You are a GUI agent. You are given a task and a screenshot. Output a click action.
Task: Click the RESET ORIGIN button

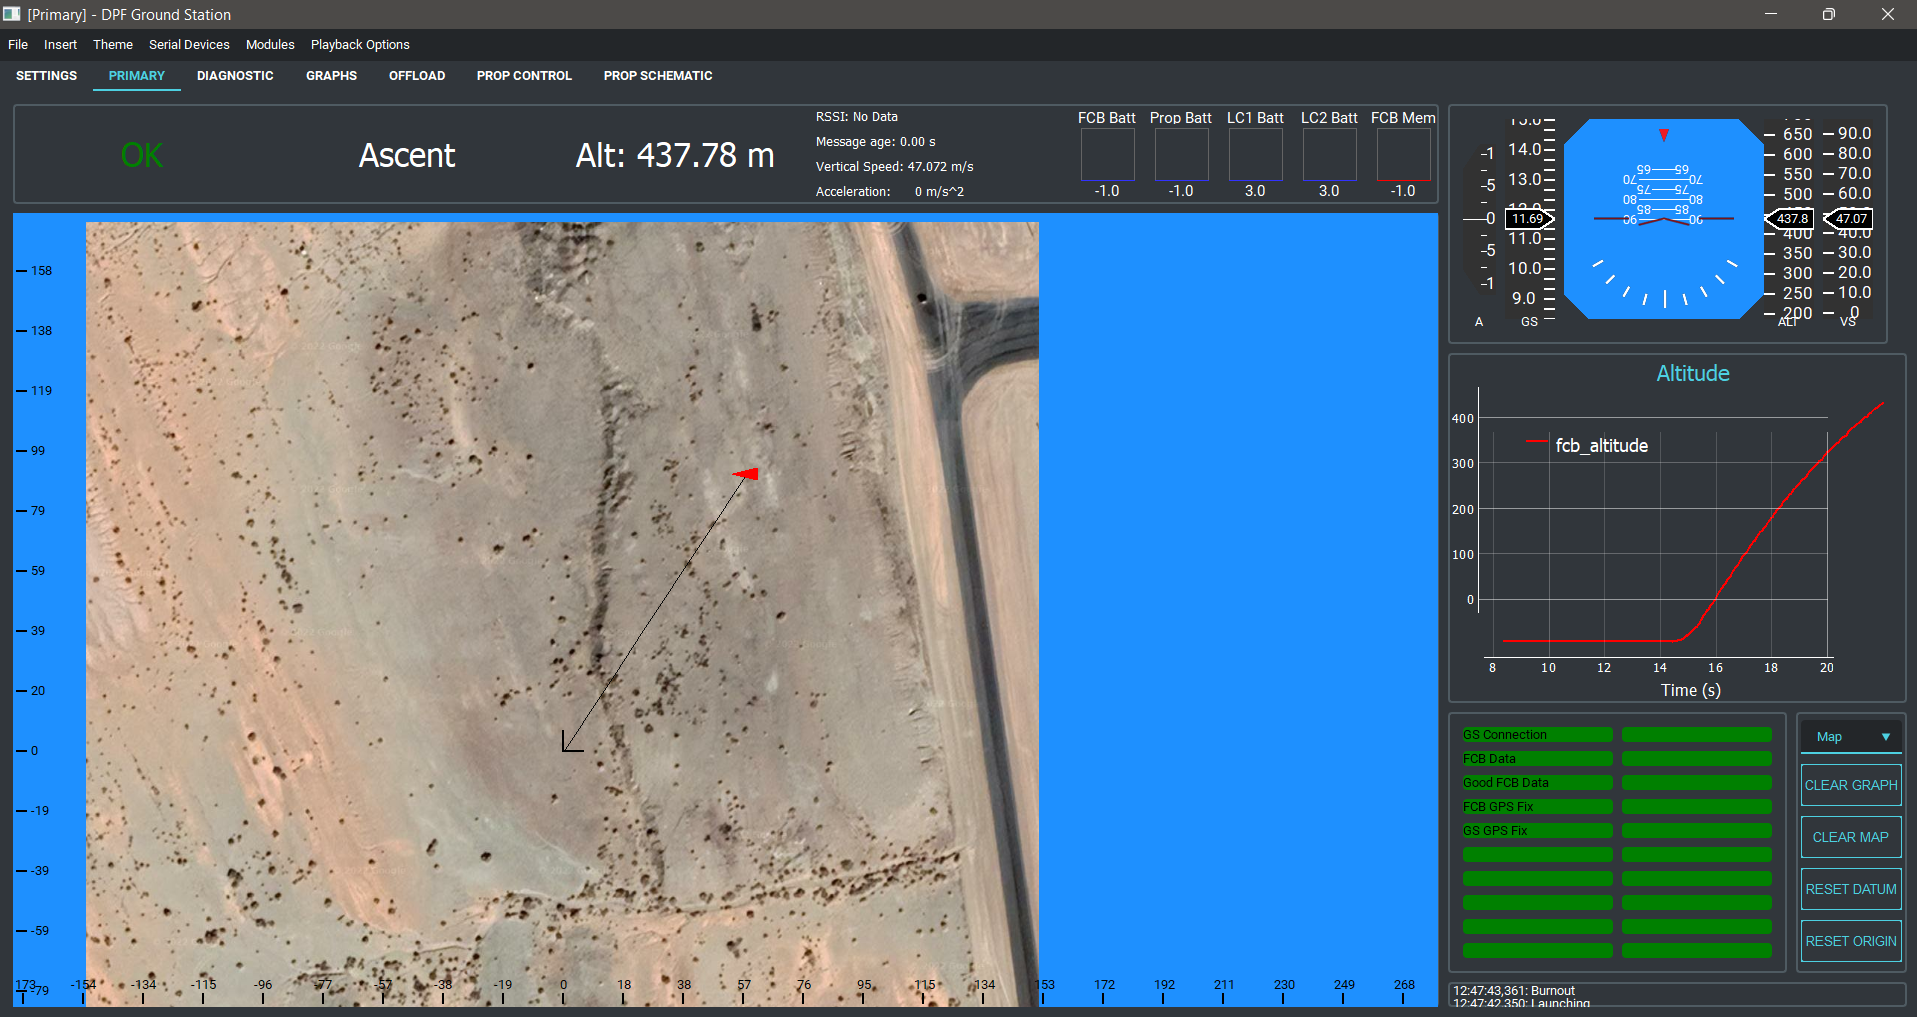(x=1851, y=941)
